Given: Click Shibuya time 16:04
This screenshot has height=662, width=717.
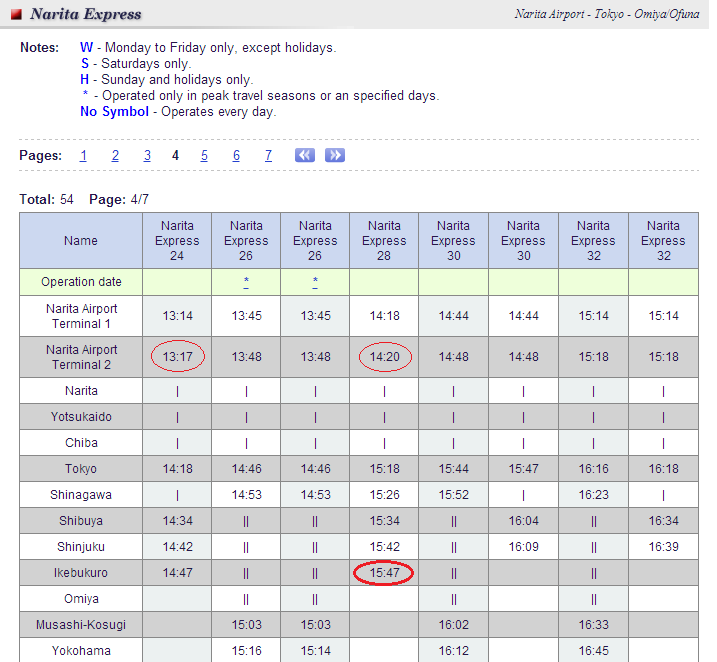Looking at the screenshot, I should [x=524, y=521].
